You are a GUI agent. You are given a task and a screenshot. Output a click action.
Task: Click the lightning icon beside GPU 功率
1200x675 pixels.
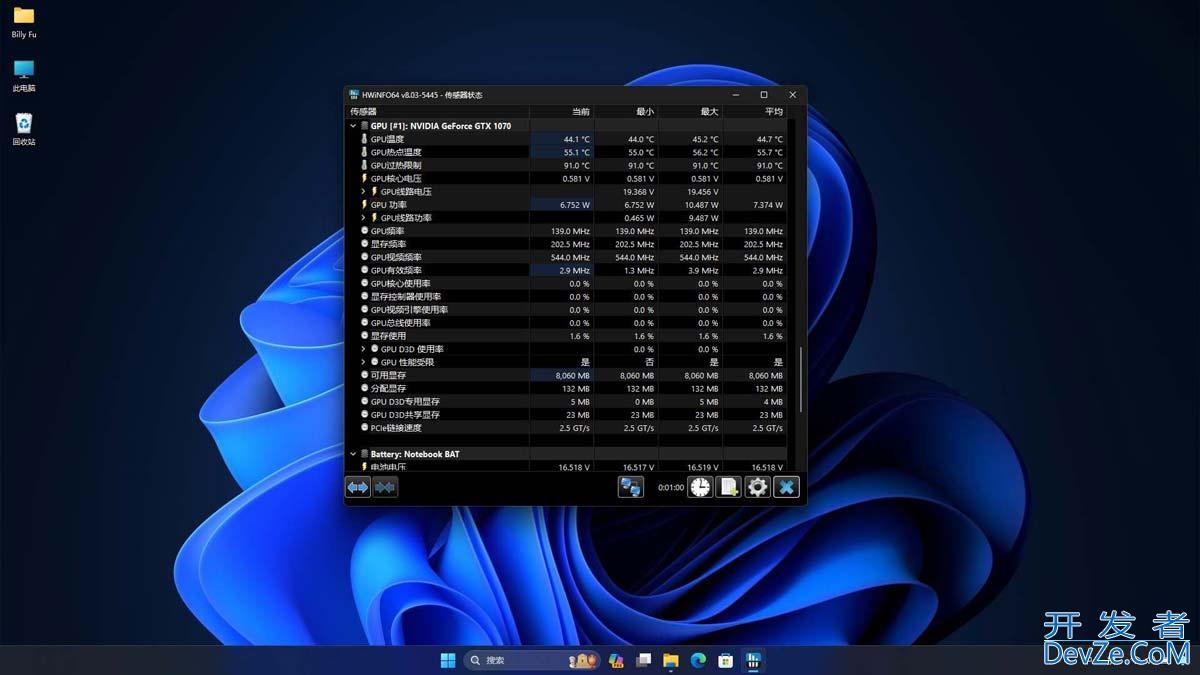[x=364, y=205]
